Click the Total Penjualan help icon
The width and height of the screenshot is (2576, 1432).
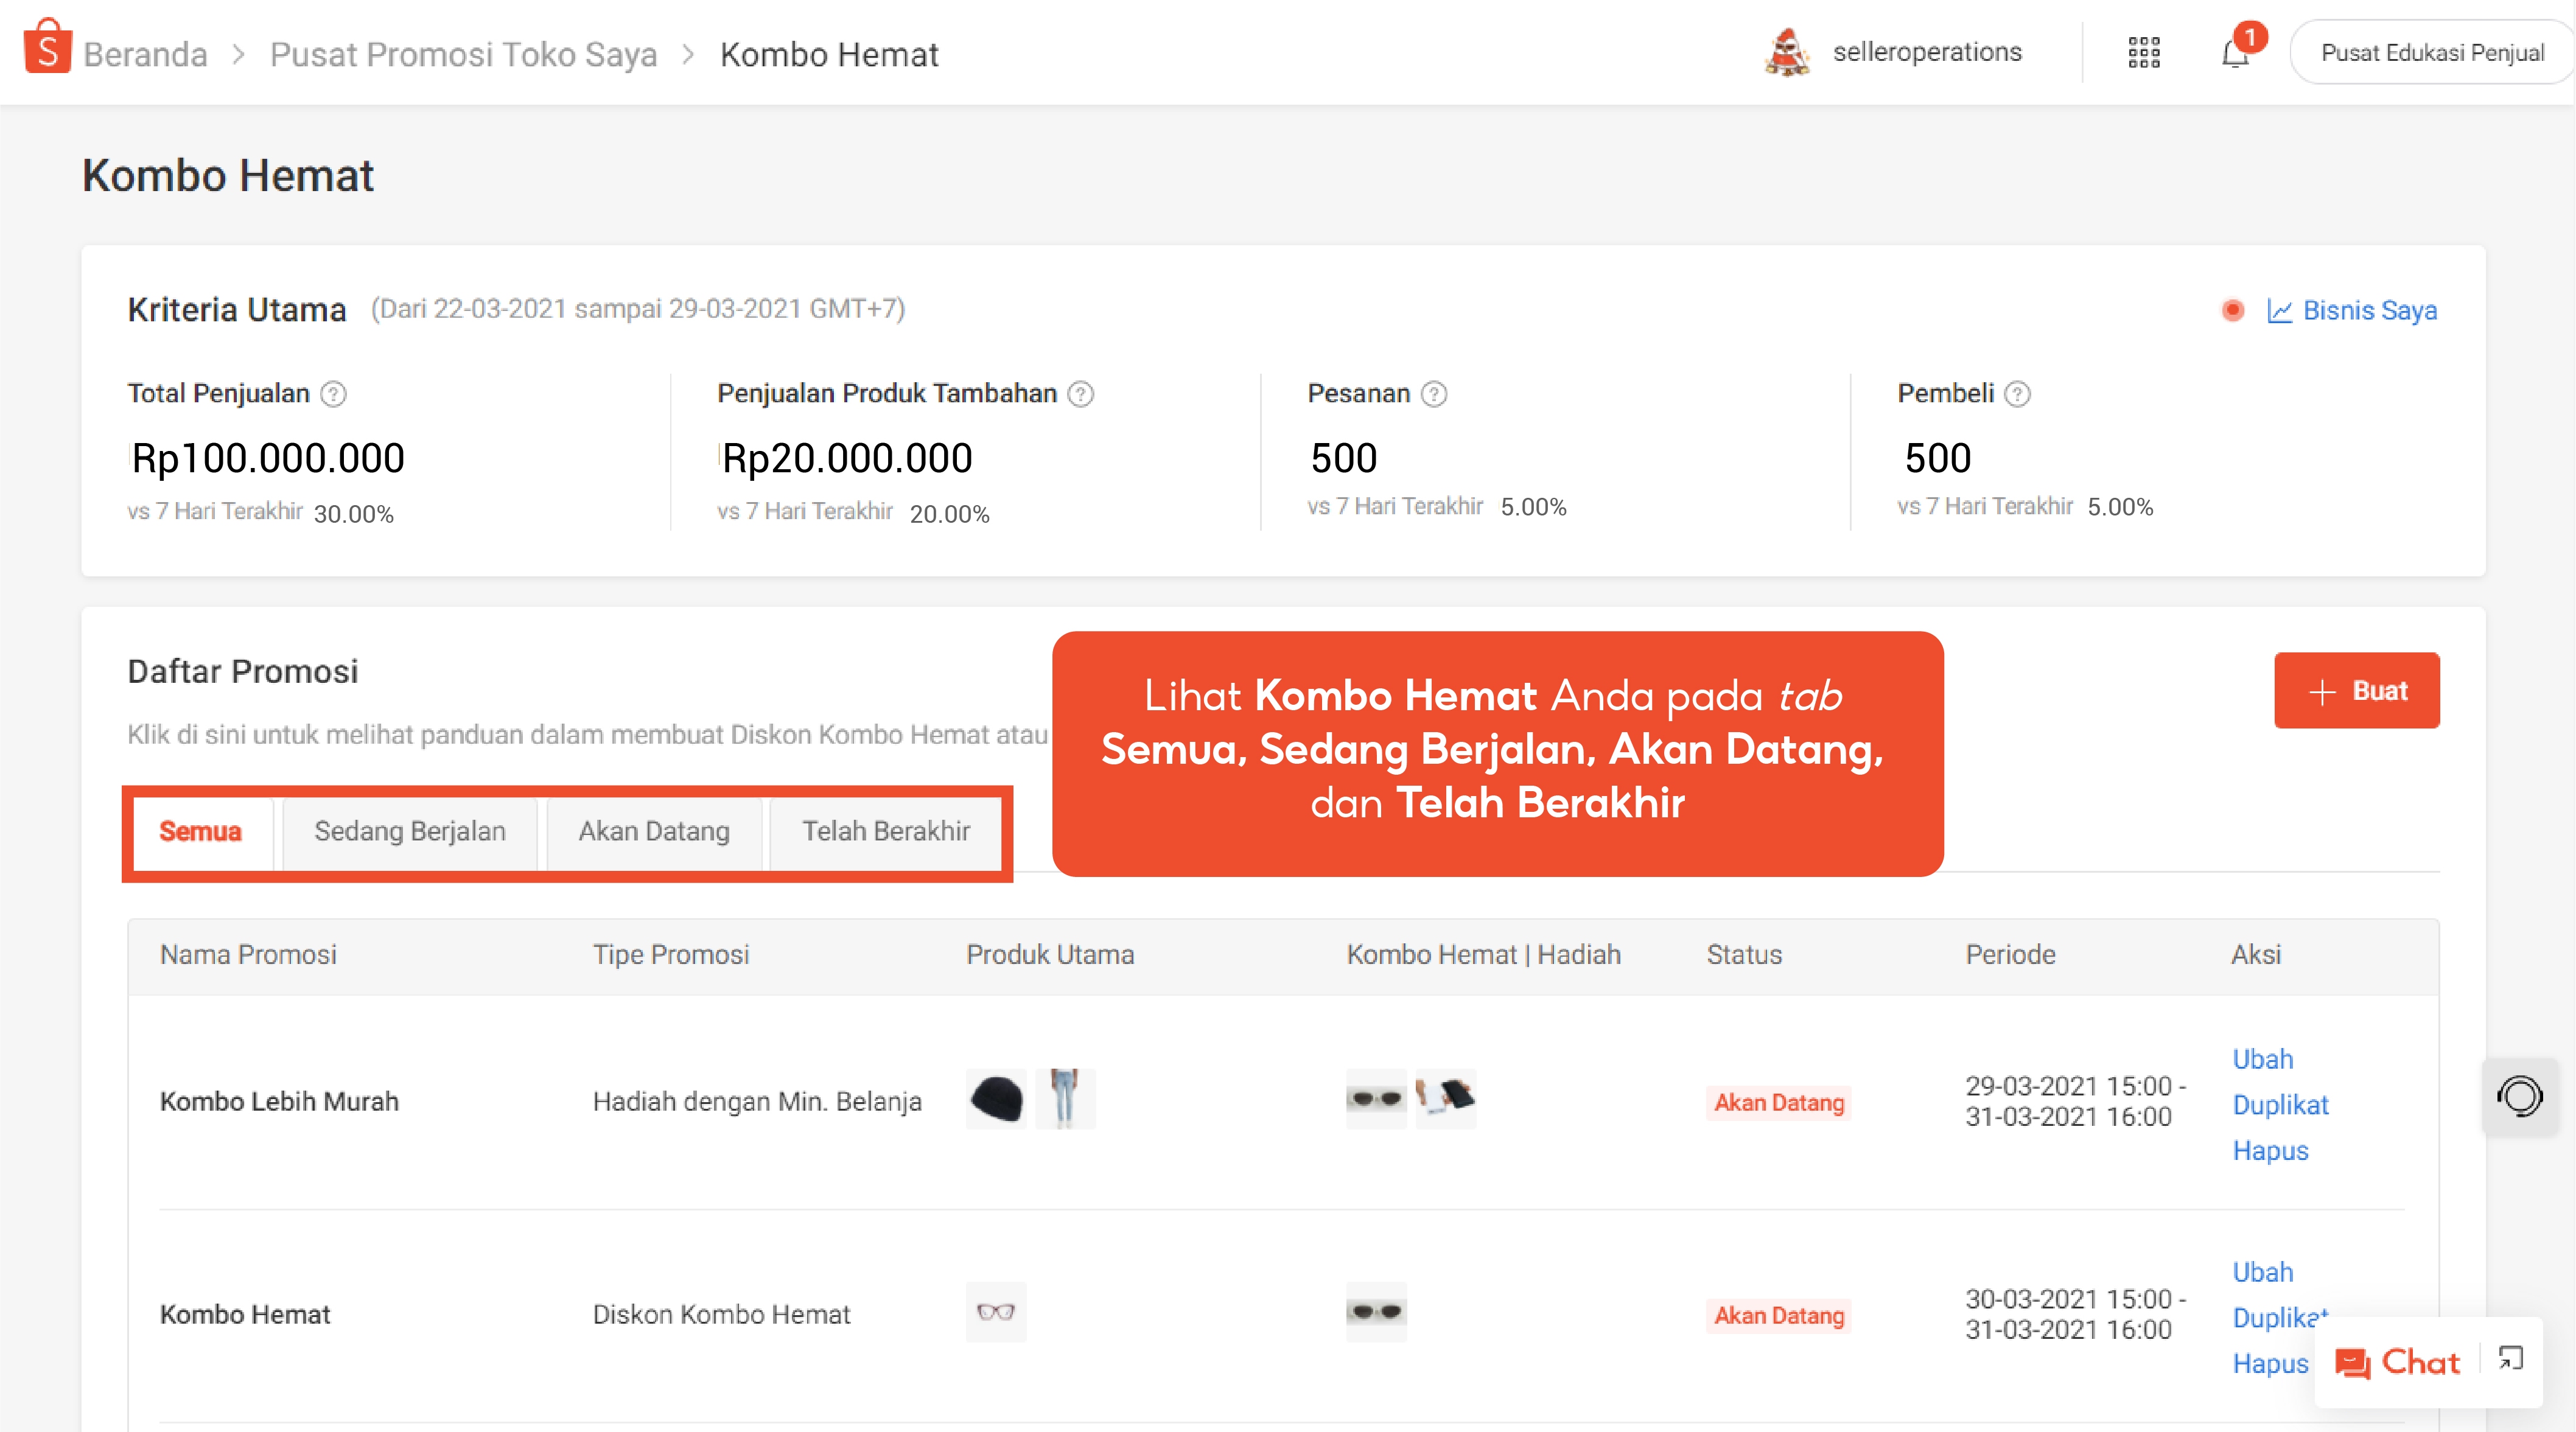pos(333,394)
